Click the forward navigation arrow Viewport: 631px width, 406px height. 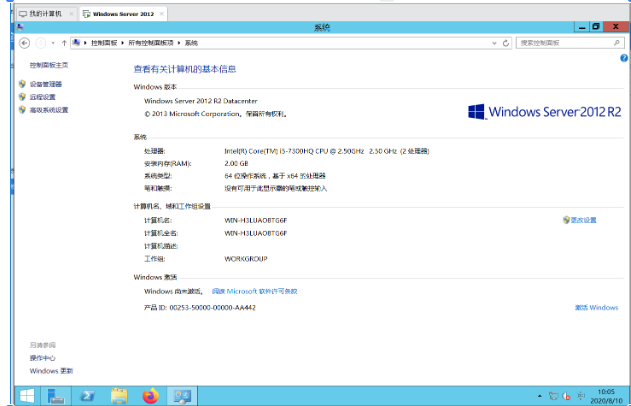pyautogui.click(x=40, y=43)
